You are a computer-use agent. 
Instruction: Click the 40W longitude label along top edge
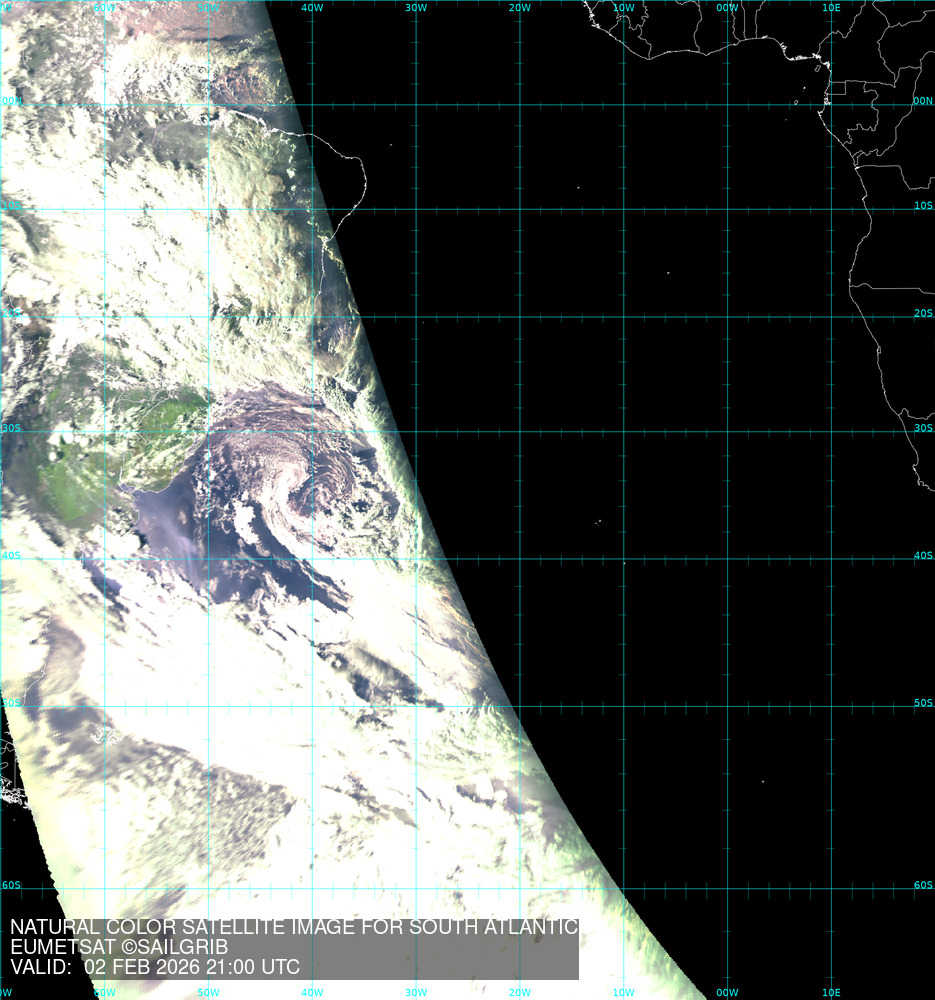pyautogui.click(x=312, y=7)
